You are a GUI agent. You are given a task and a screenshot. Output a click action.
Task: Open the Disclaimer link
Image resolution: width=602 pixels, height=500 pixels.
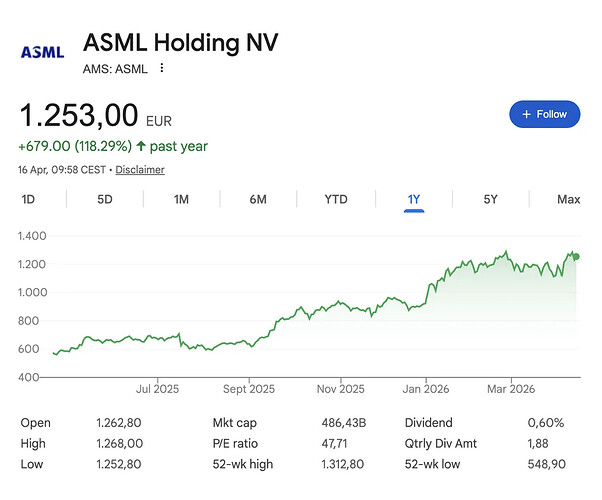point(140,170)
